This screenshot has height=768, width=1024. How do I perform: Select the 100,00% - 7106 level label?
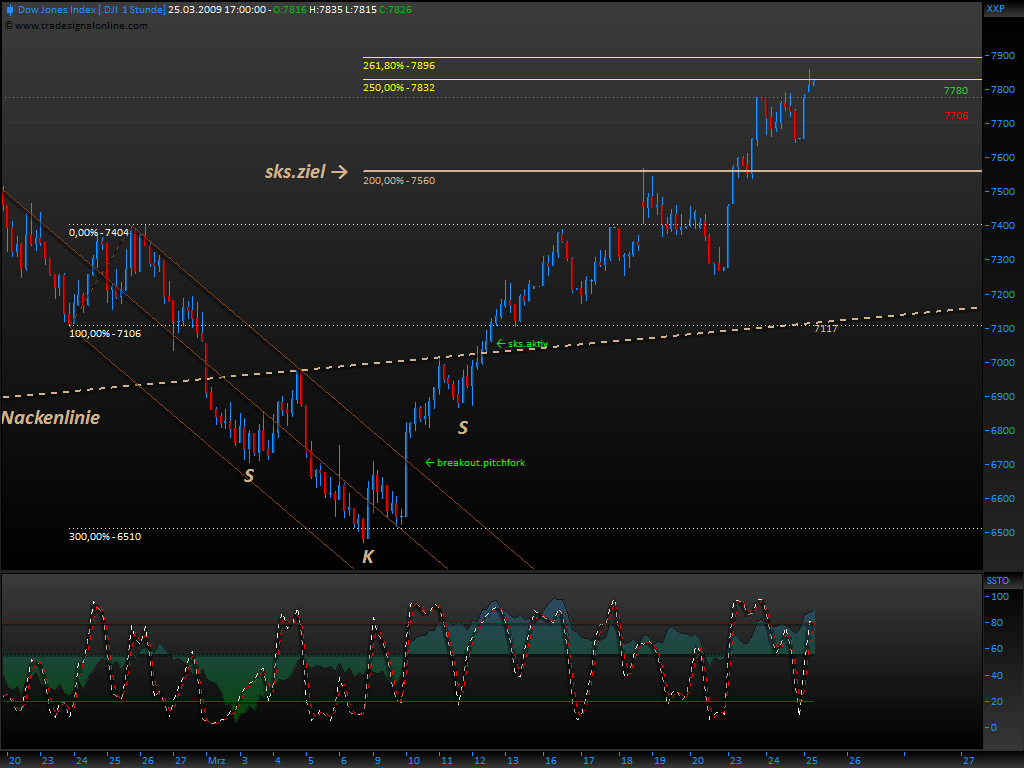105,334
